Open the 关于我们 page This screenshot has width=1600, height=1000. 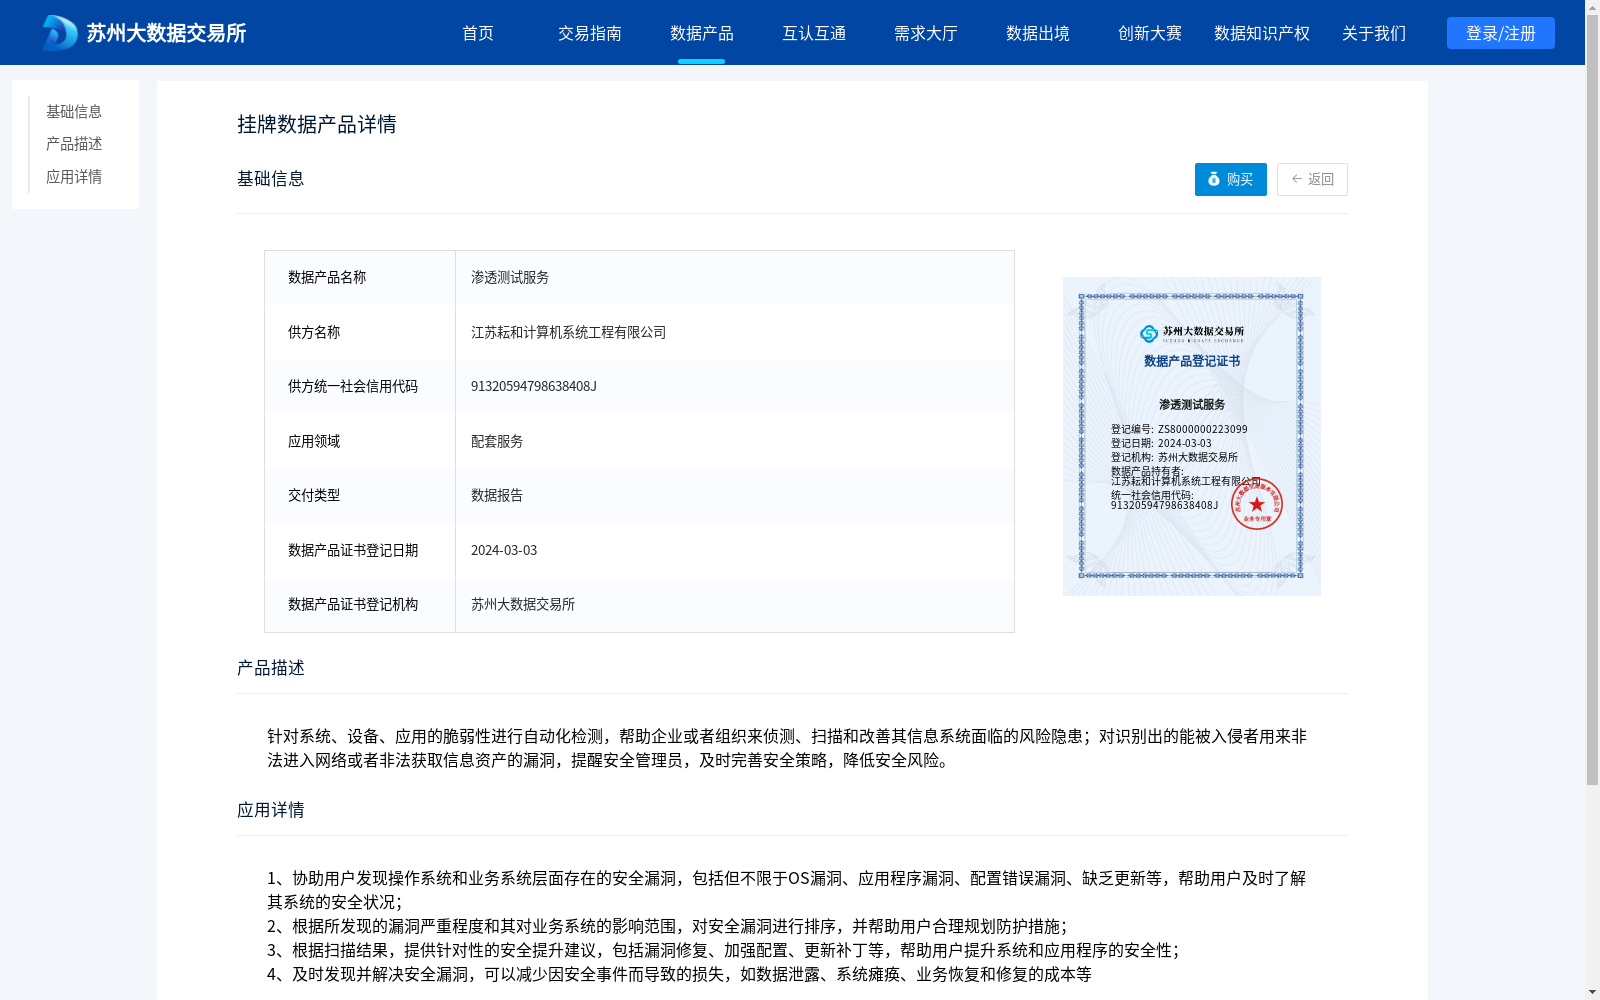[x=1374, y=33]
